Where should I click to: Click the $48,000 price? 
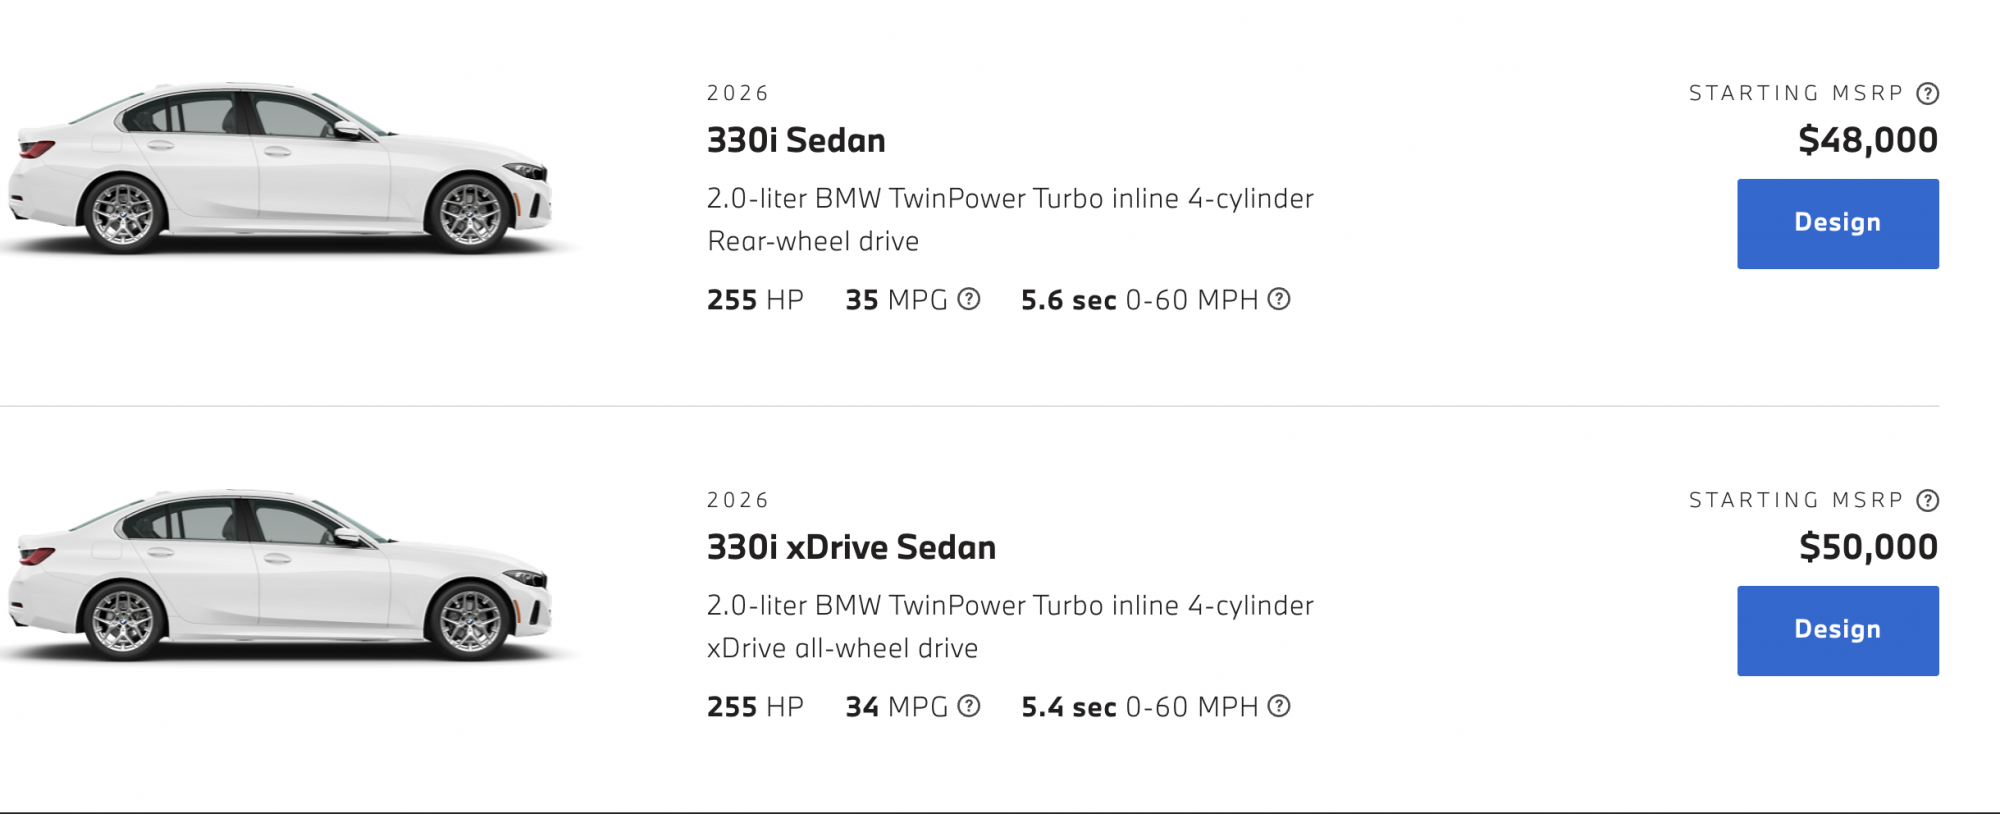1867,140
